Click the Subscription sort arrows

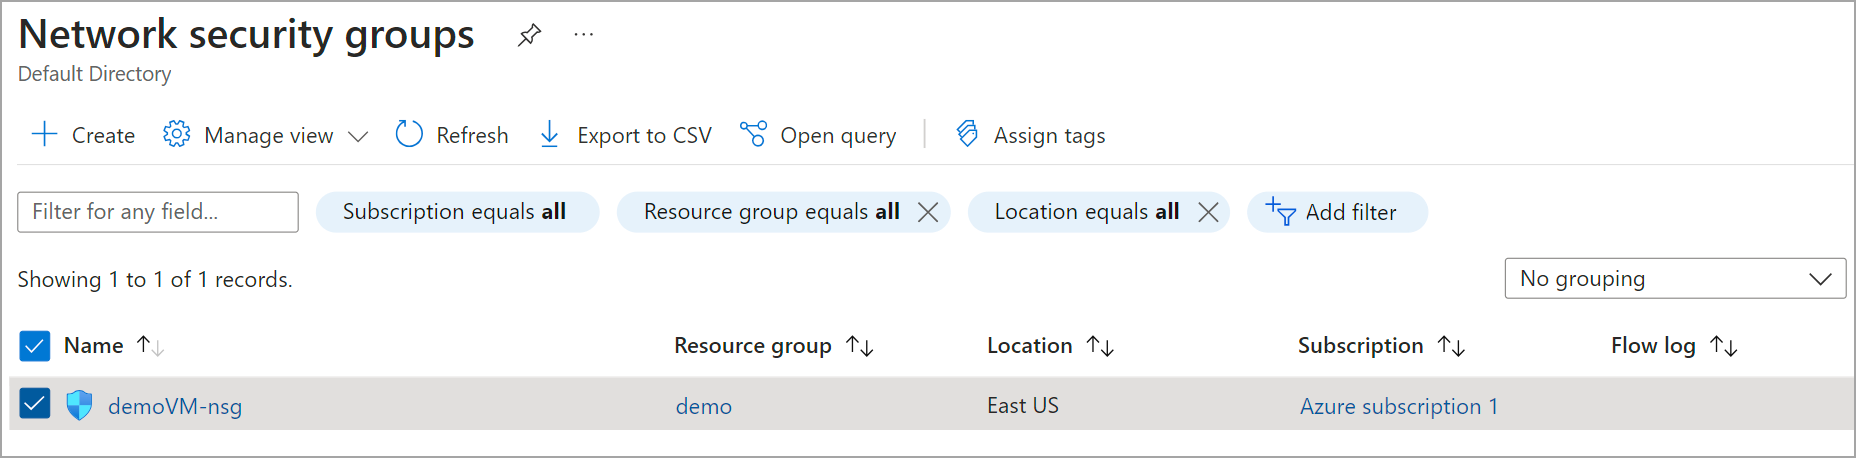pos(1451,346)
